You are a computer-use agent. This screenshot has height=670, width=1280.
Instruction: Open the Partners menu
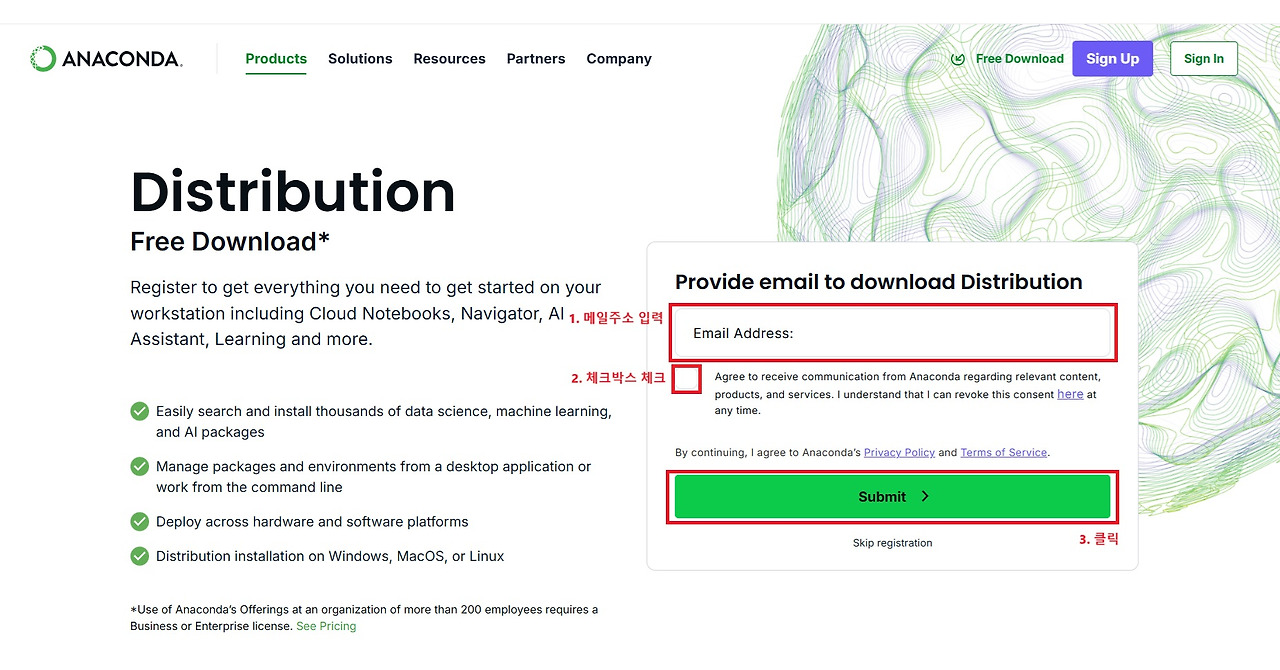tap(536, 59)
